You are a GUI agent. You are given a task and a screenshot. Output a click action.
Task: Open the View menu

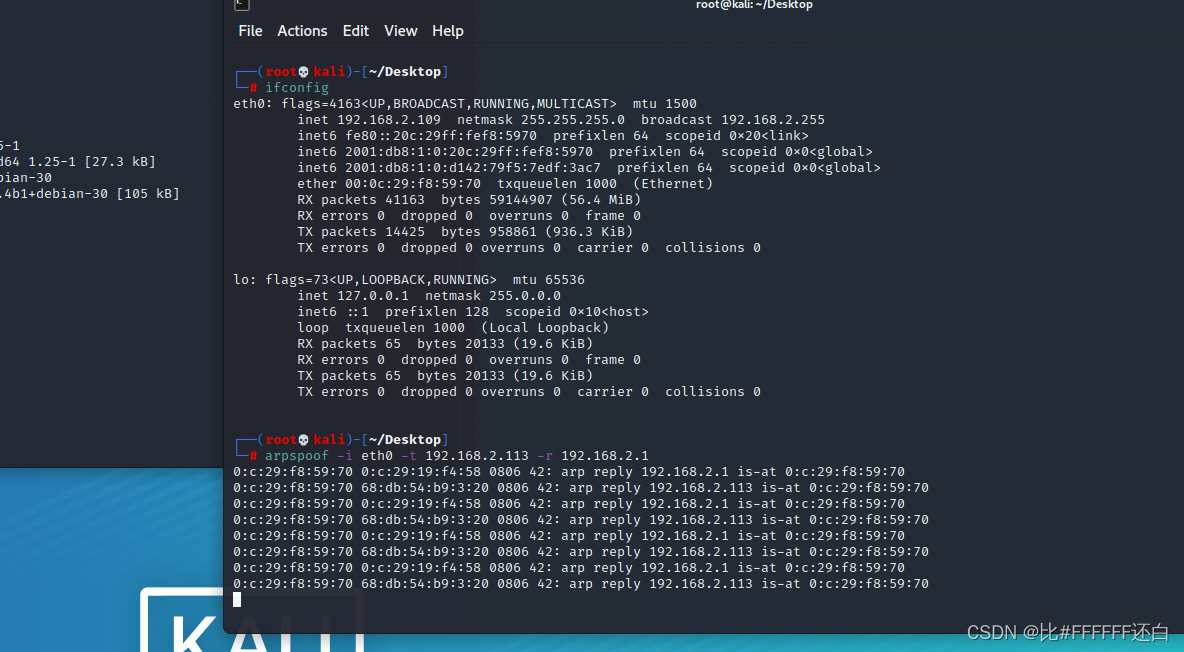pos(400,31)
